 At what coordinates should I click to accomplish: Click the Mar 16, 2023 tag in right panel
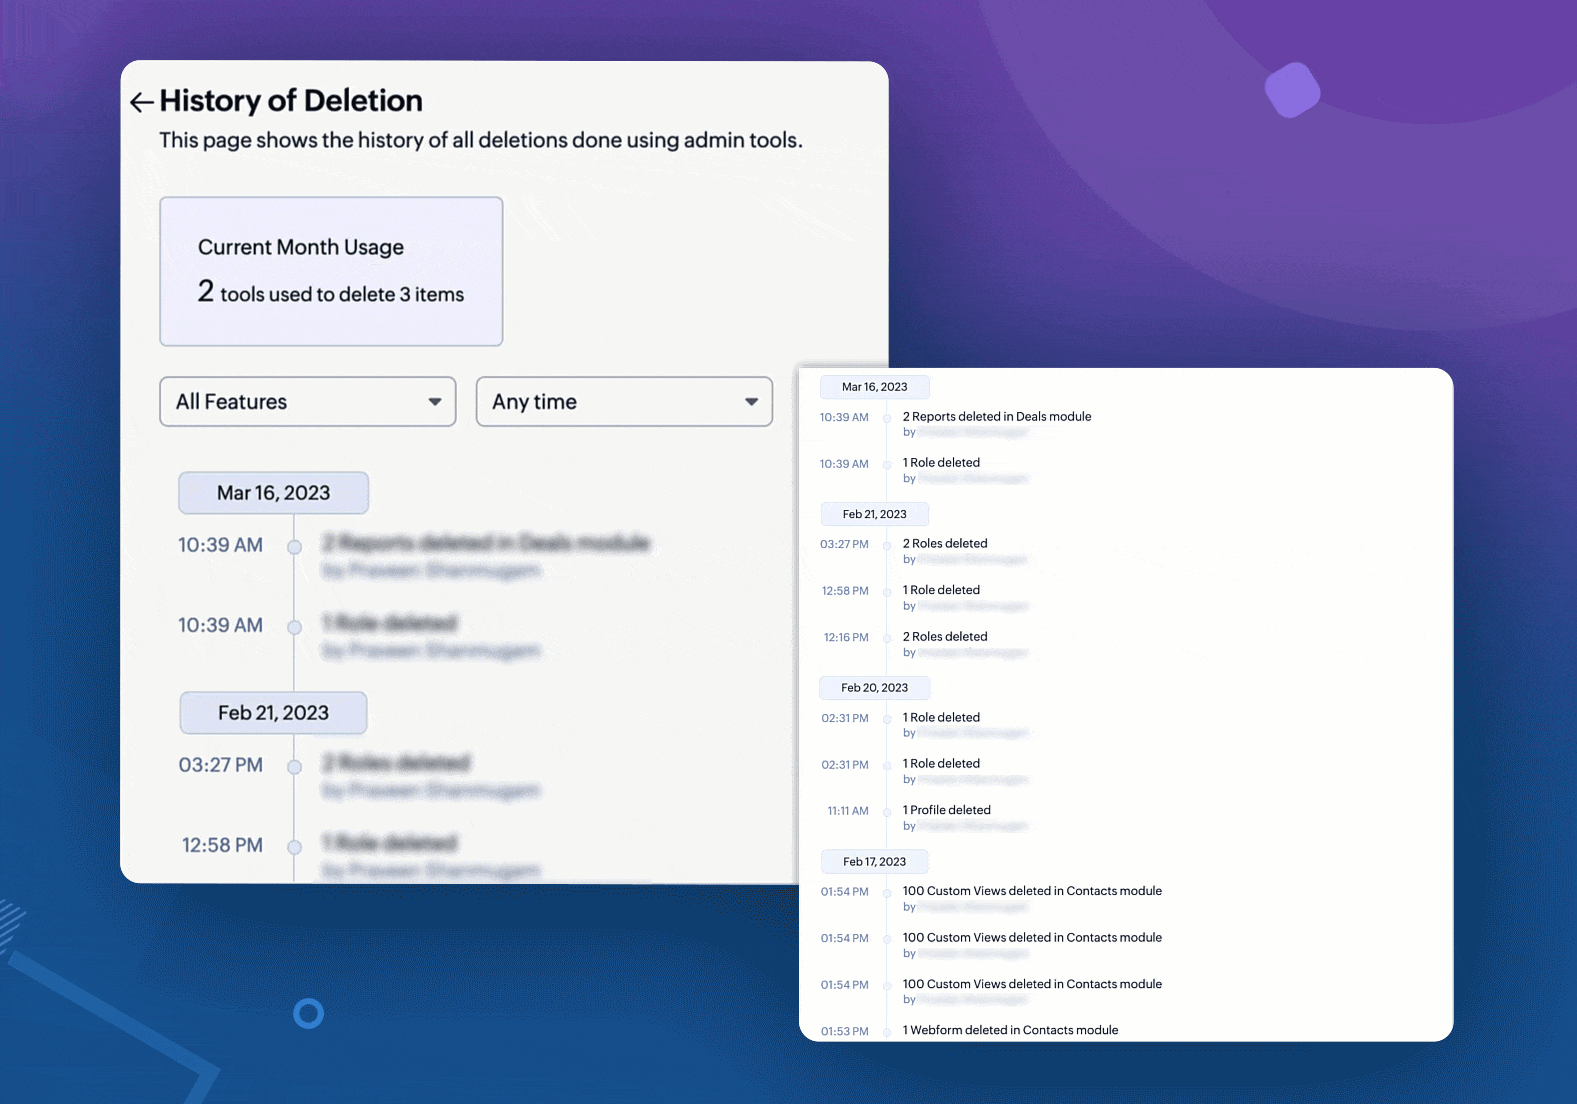(875, 387)
